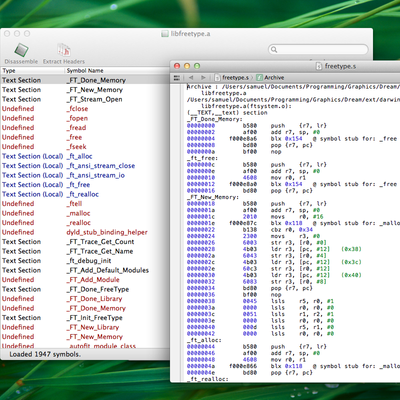400x400 pixels.
Task: Select the undefined _fseek symbol
Action: pyautogui.click(x=85, y=147)
